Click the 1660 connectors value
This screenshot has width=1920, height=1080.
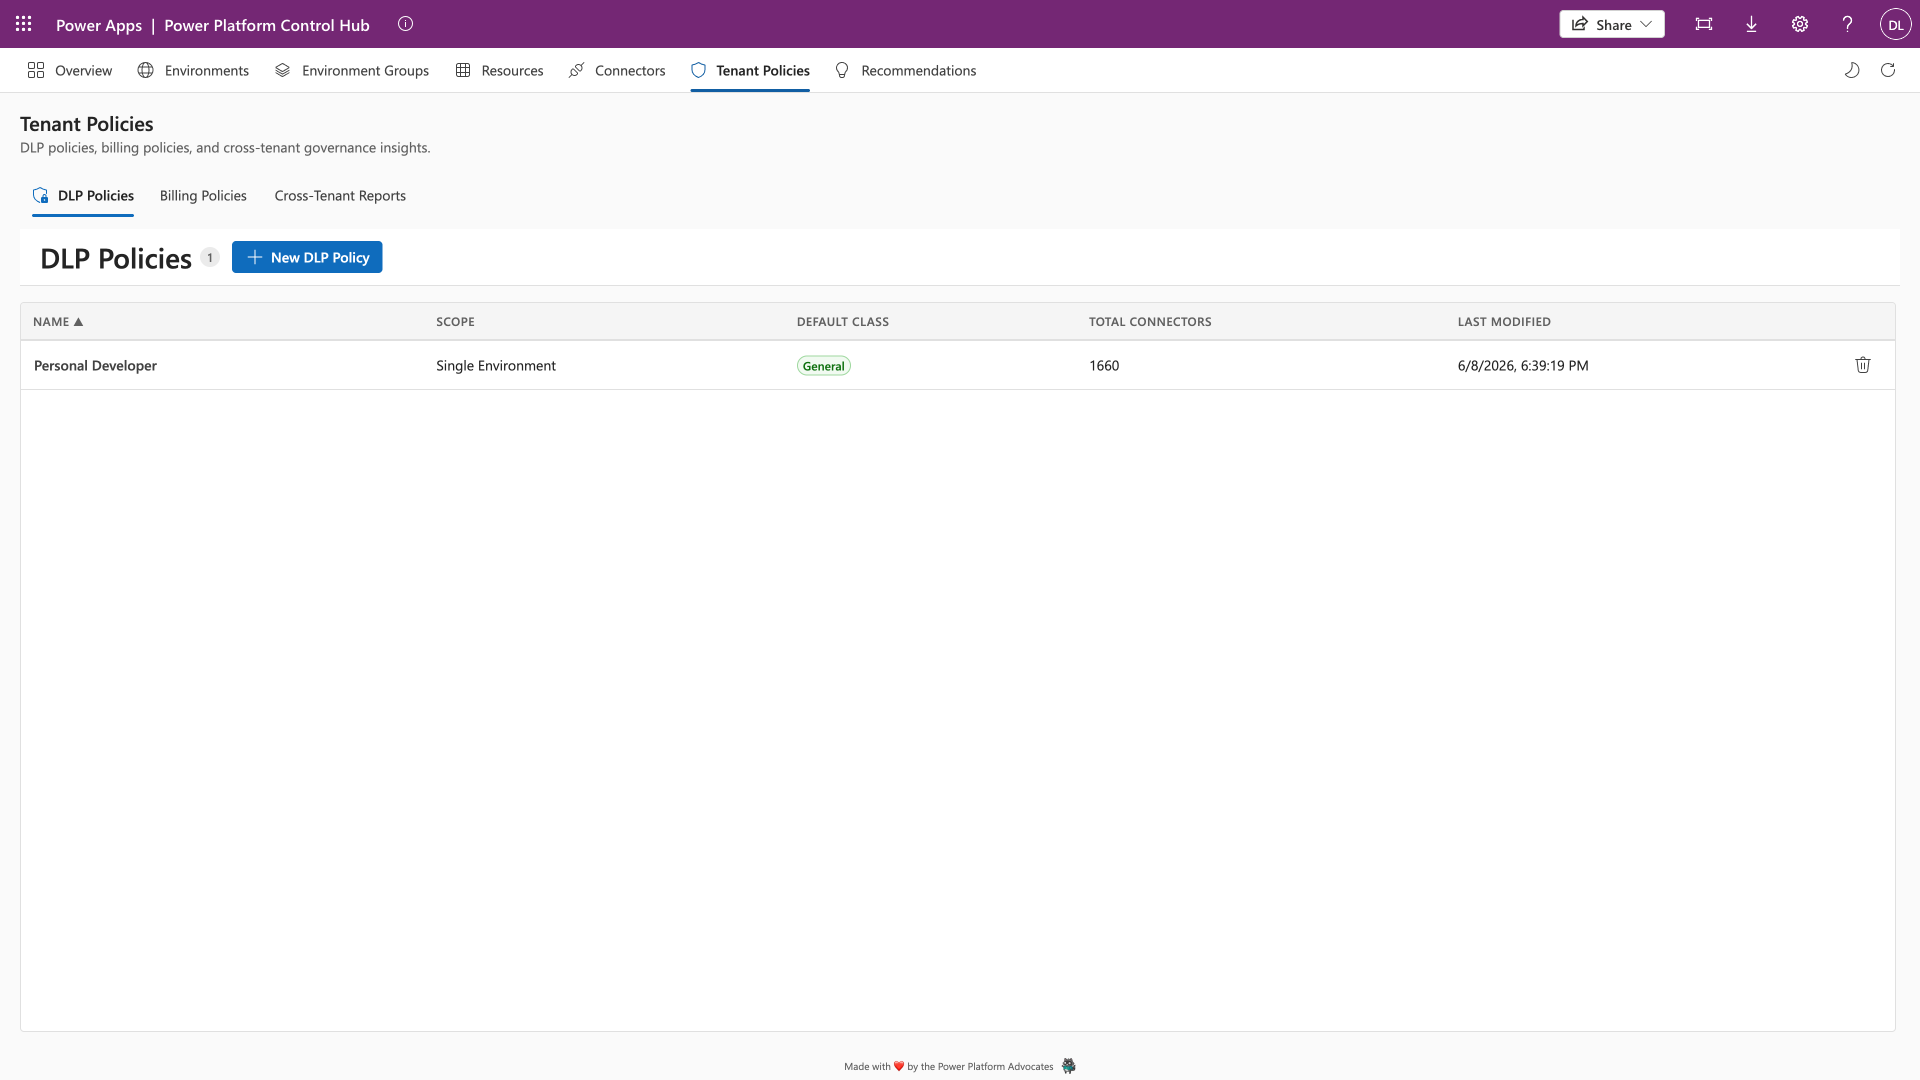click(1104, 366)
